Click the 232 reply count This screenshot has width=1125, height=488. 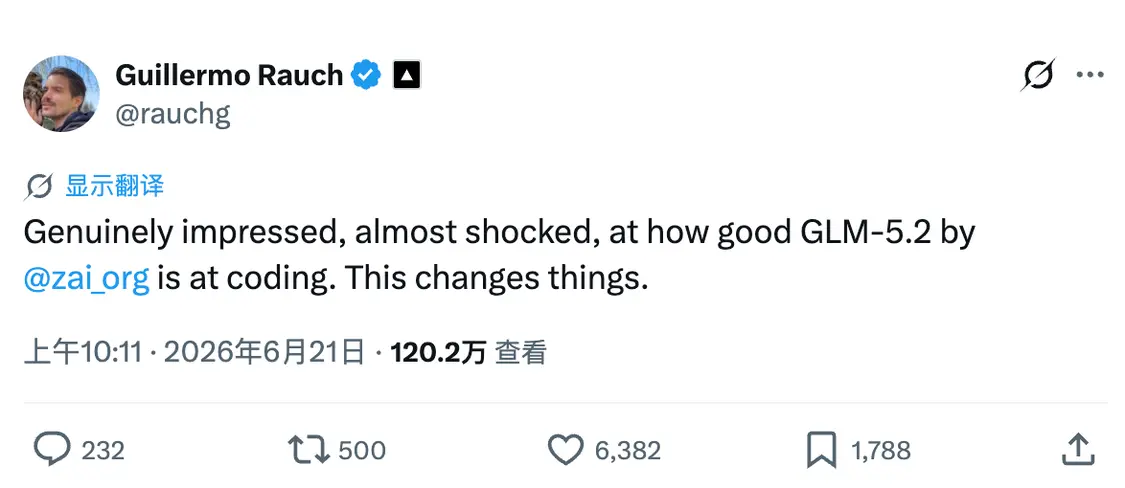(103, 451)
